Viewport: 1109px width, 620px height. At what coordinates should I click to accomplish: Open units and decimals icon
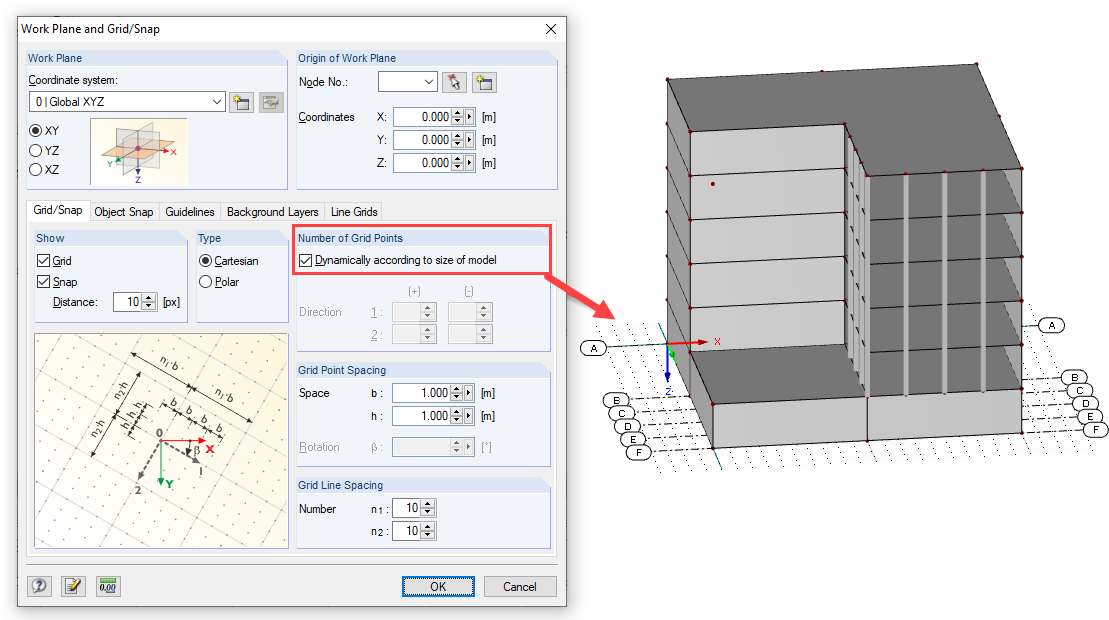point(108,586)
